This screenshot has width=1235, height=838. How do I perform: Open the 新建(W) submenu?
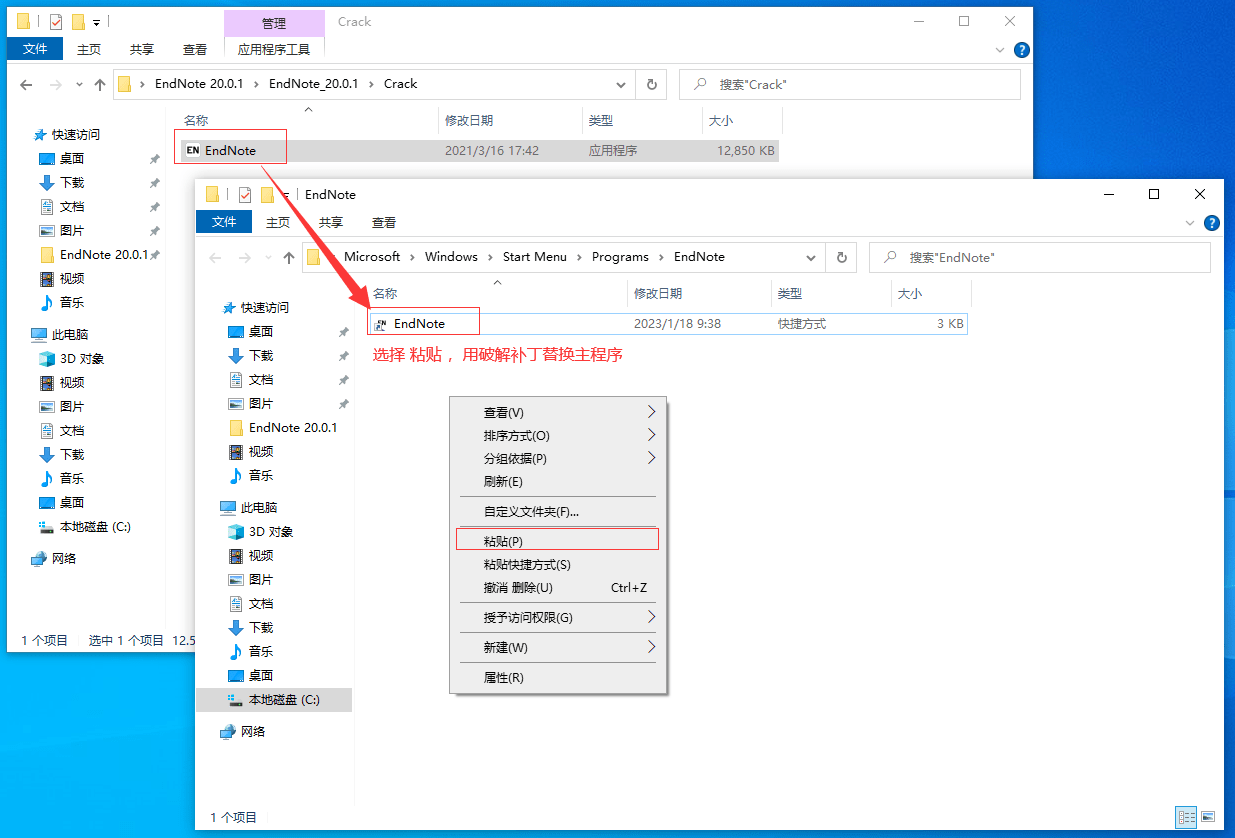[558, 647]
